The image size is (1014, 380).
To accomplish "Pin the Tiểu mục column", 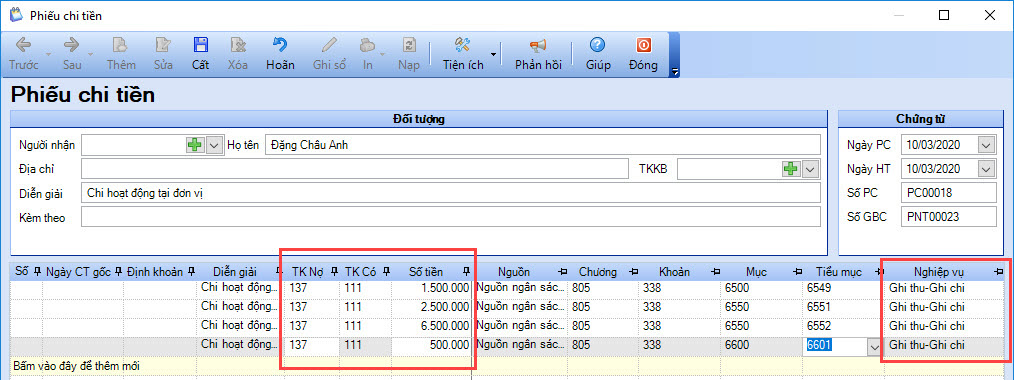I will tap(879, 271).
